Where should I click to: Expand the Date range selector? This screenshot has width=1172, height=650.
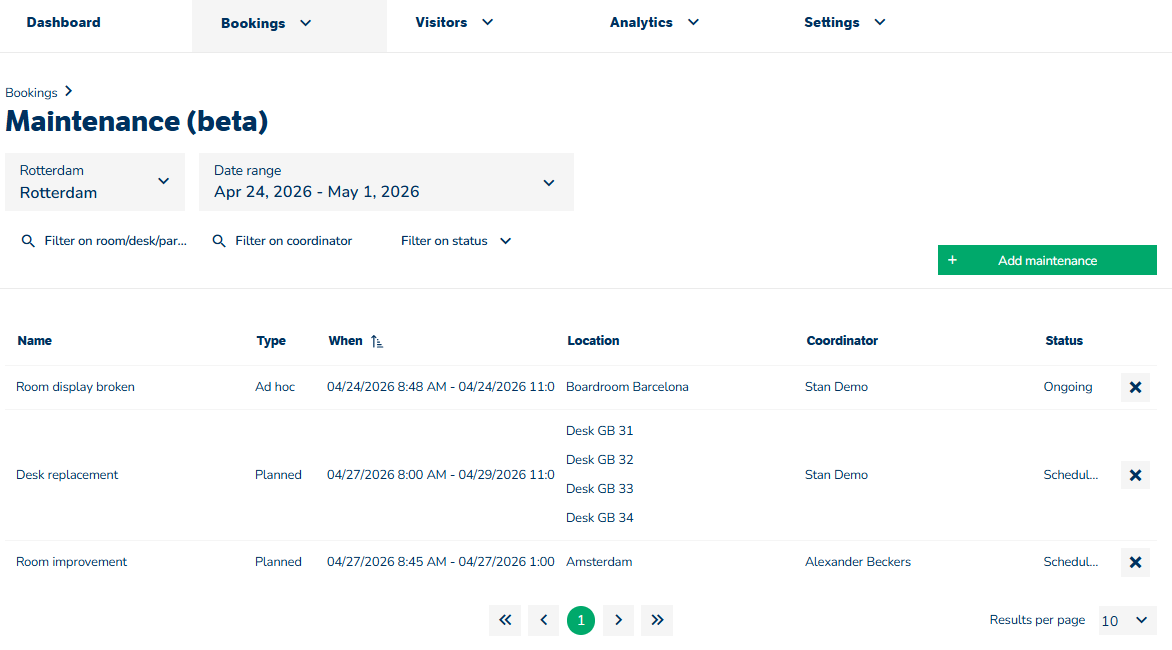[x=386, y=182]
